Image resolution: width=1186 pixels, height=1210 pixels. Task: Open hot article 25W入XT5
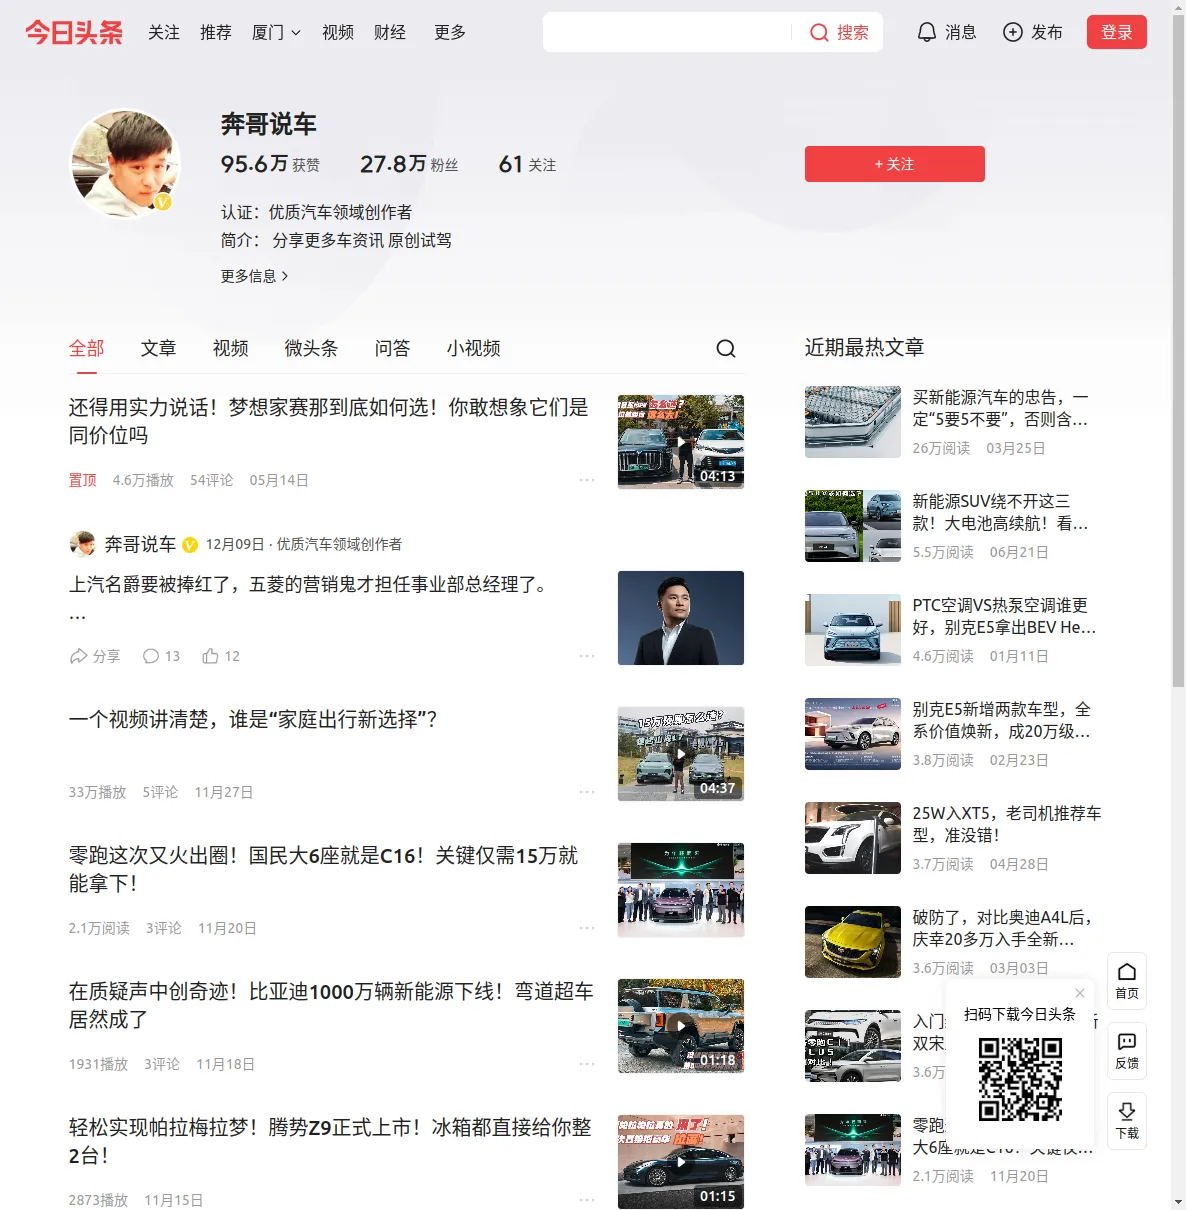(x=1007, y=824)
